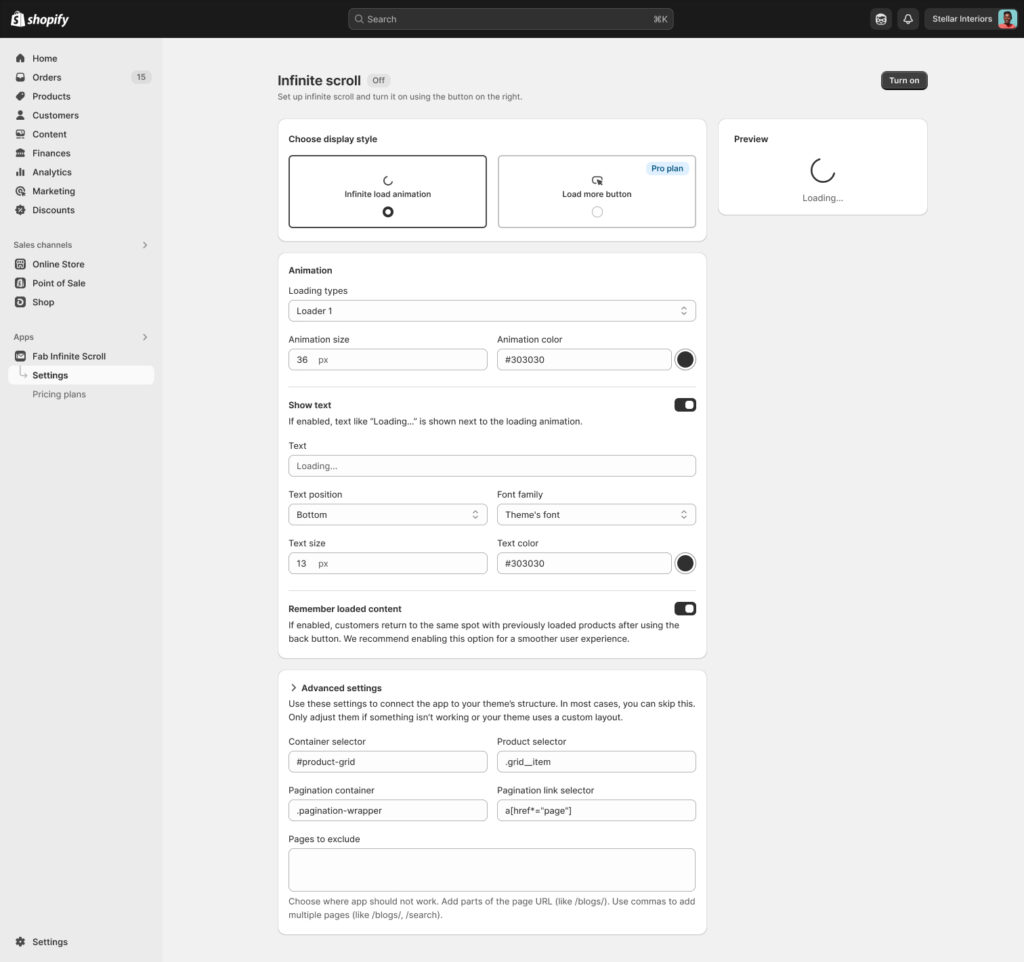The height and width of the screenshot is (962, 1024).
Task: Click the cursor icon in Load more button card
Action: pyautogui.click(x=597, y=180)
